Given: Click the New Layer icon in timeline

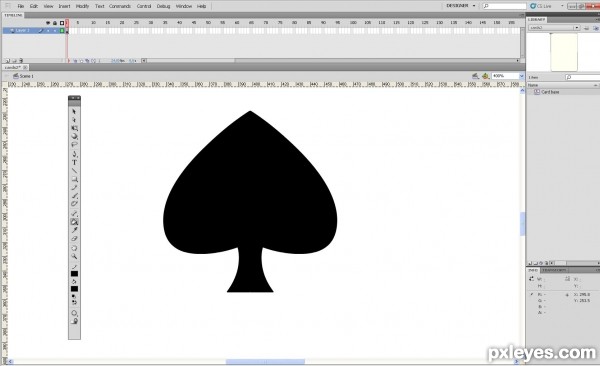Looking at the screenshot, I should point(7,60).
